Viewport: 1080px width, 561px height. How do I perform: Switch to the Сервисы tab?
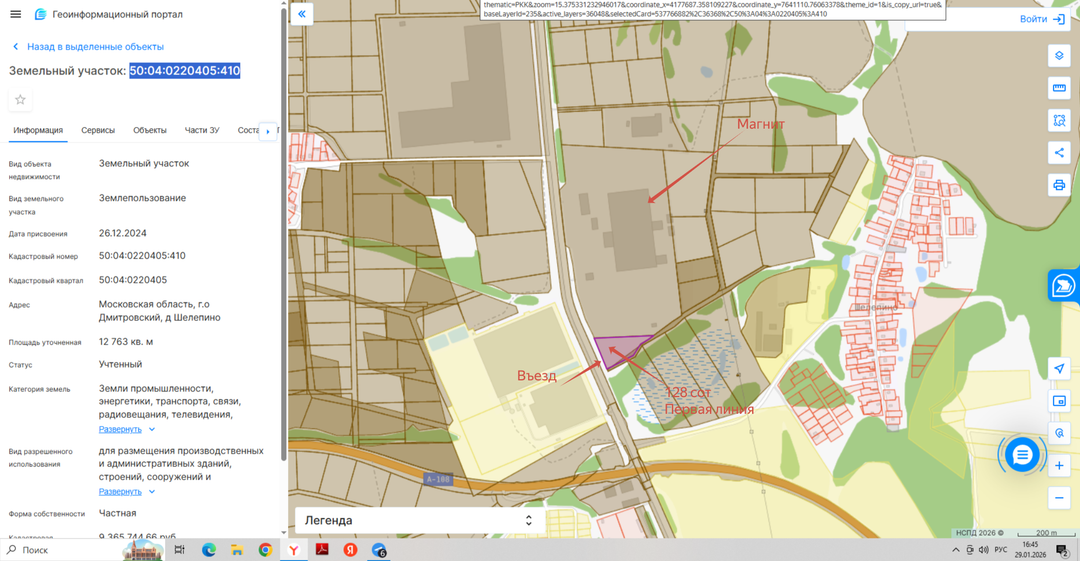click(98, 130)
